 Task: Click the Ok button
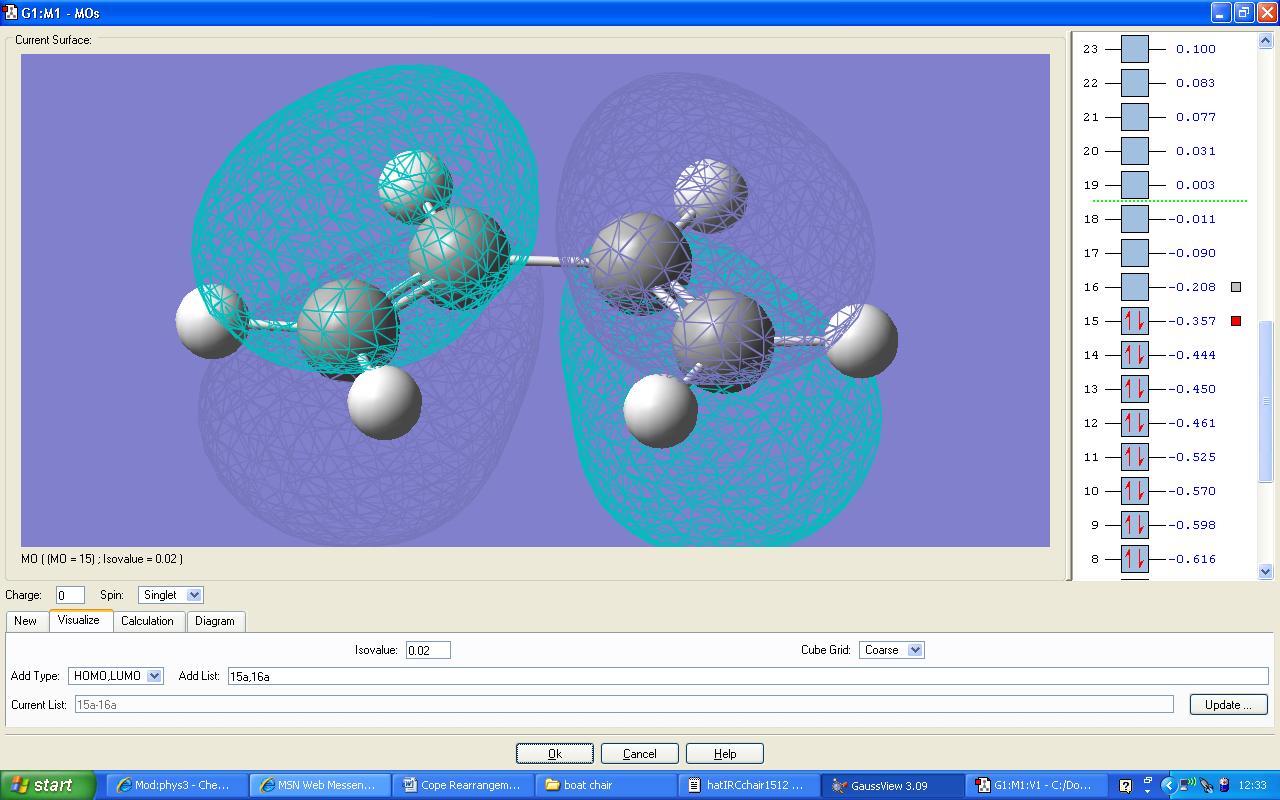tap(555, 754)
